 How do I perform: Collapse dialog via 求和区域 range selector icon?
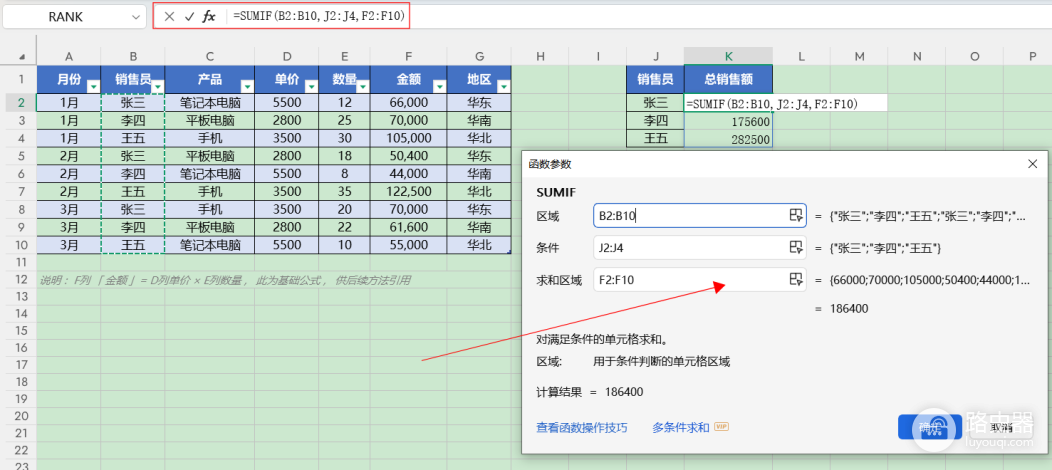tap(796, 280)
